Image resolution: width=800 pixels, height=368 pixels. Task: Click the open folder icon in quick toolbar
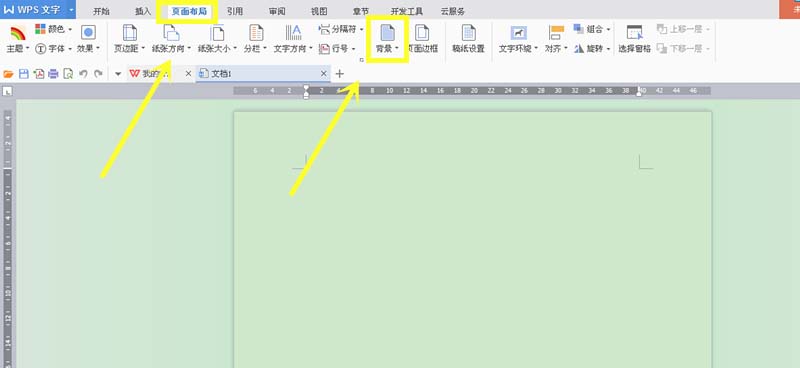pos(8,74)
